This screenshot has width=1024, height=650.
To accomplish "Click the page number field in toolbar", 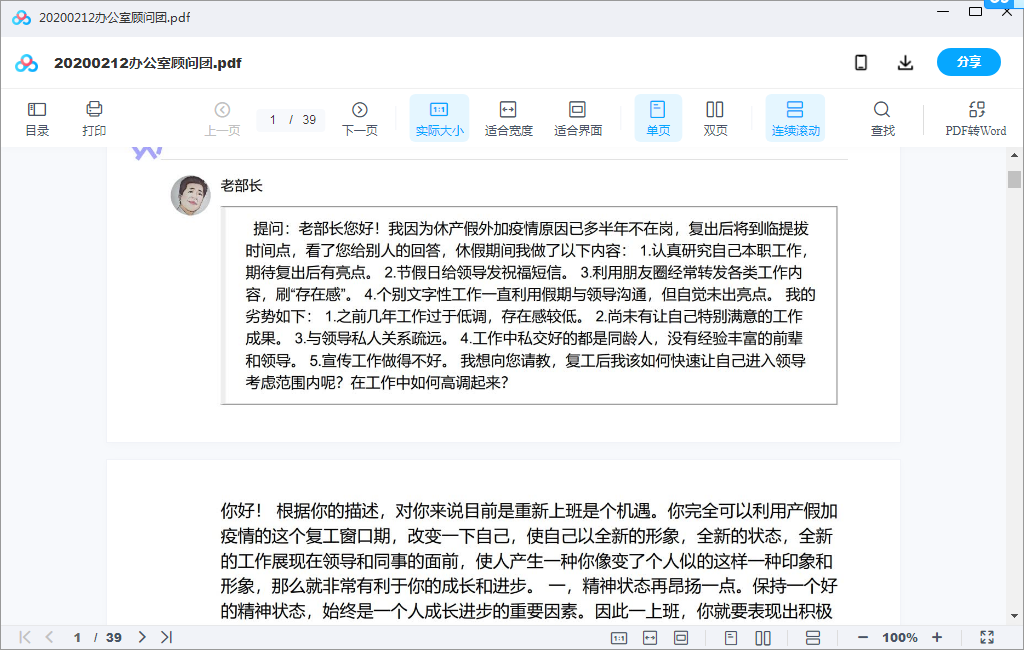I will click(273, 120).
